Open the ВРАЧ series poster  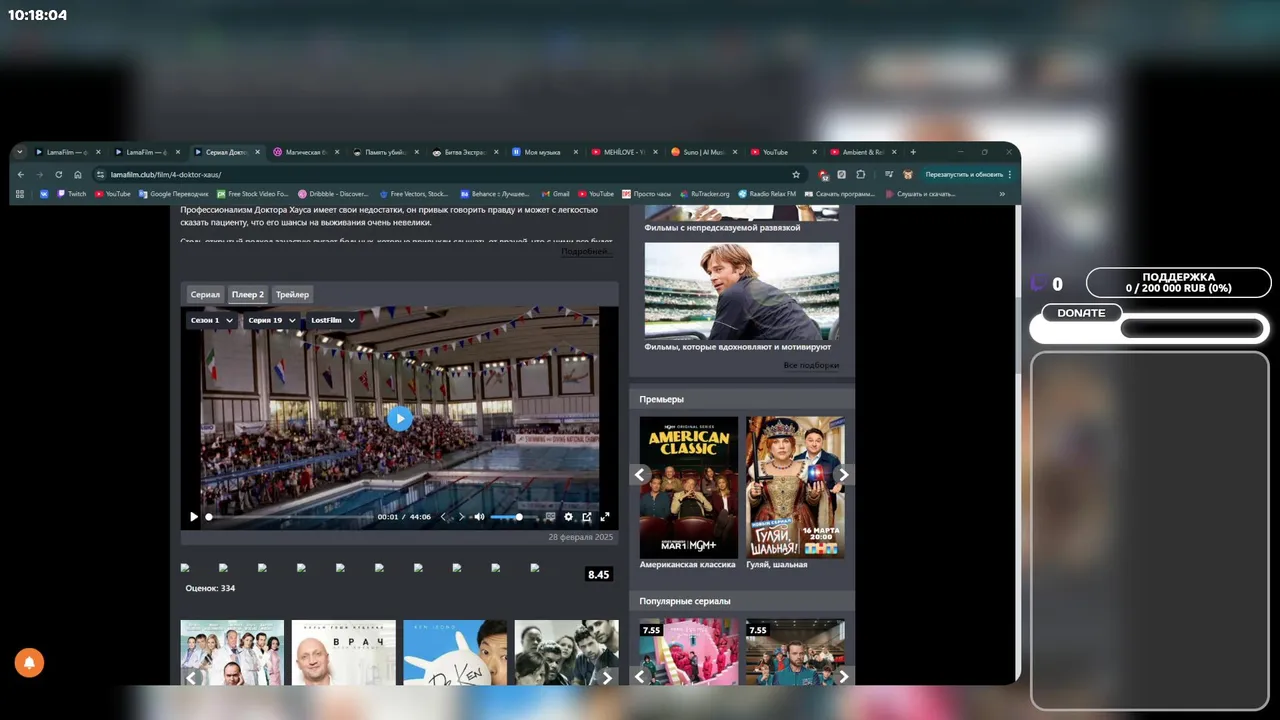344,653
